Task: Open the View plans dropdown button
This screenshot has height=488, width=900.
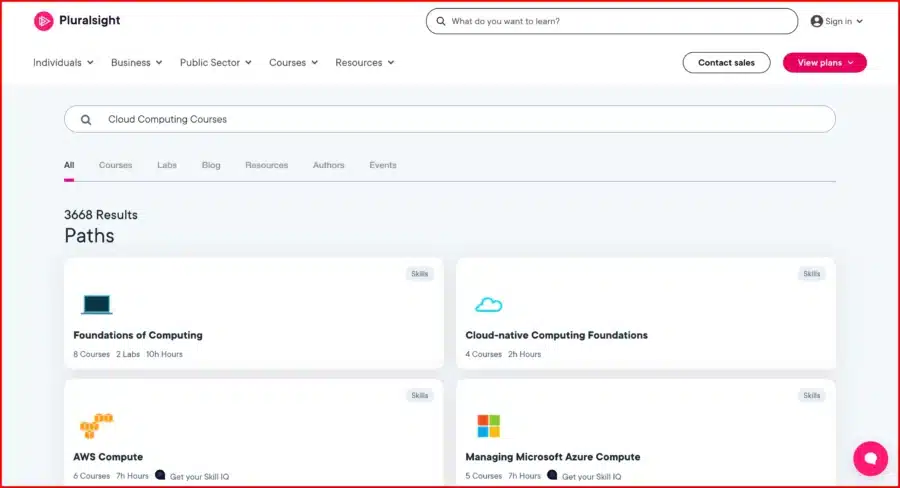Action: tap(825, 63)
